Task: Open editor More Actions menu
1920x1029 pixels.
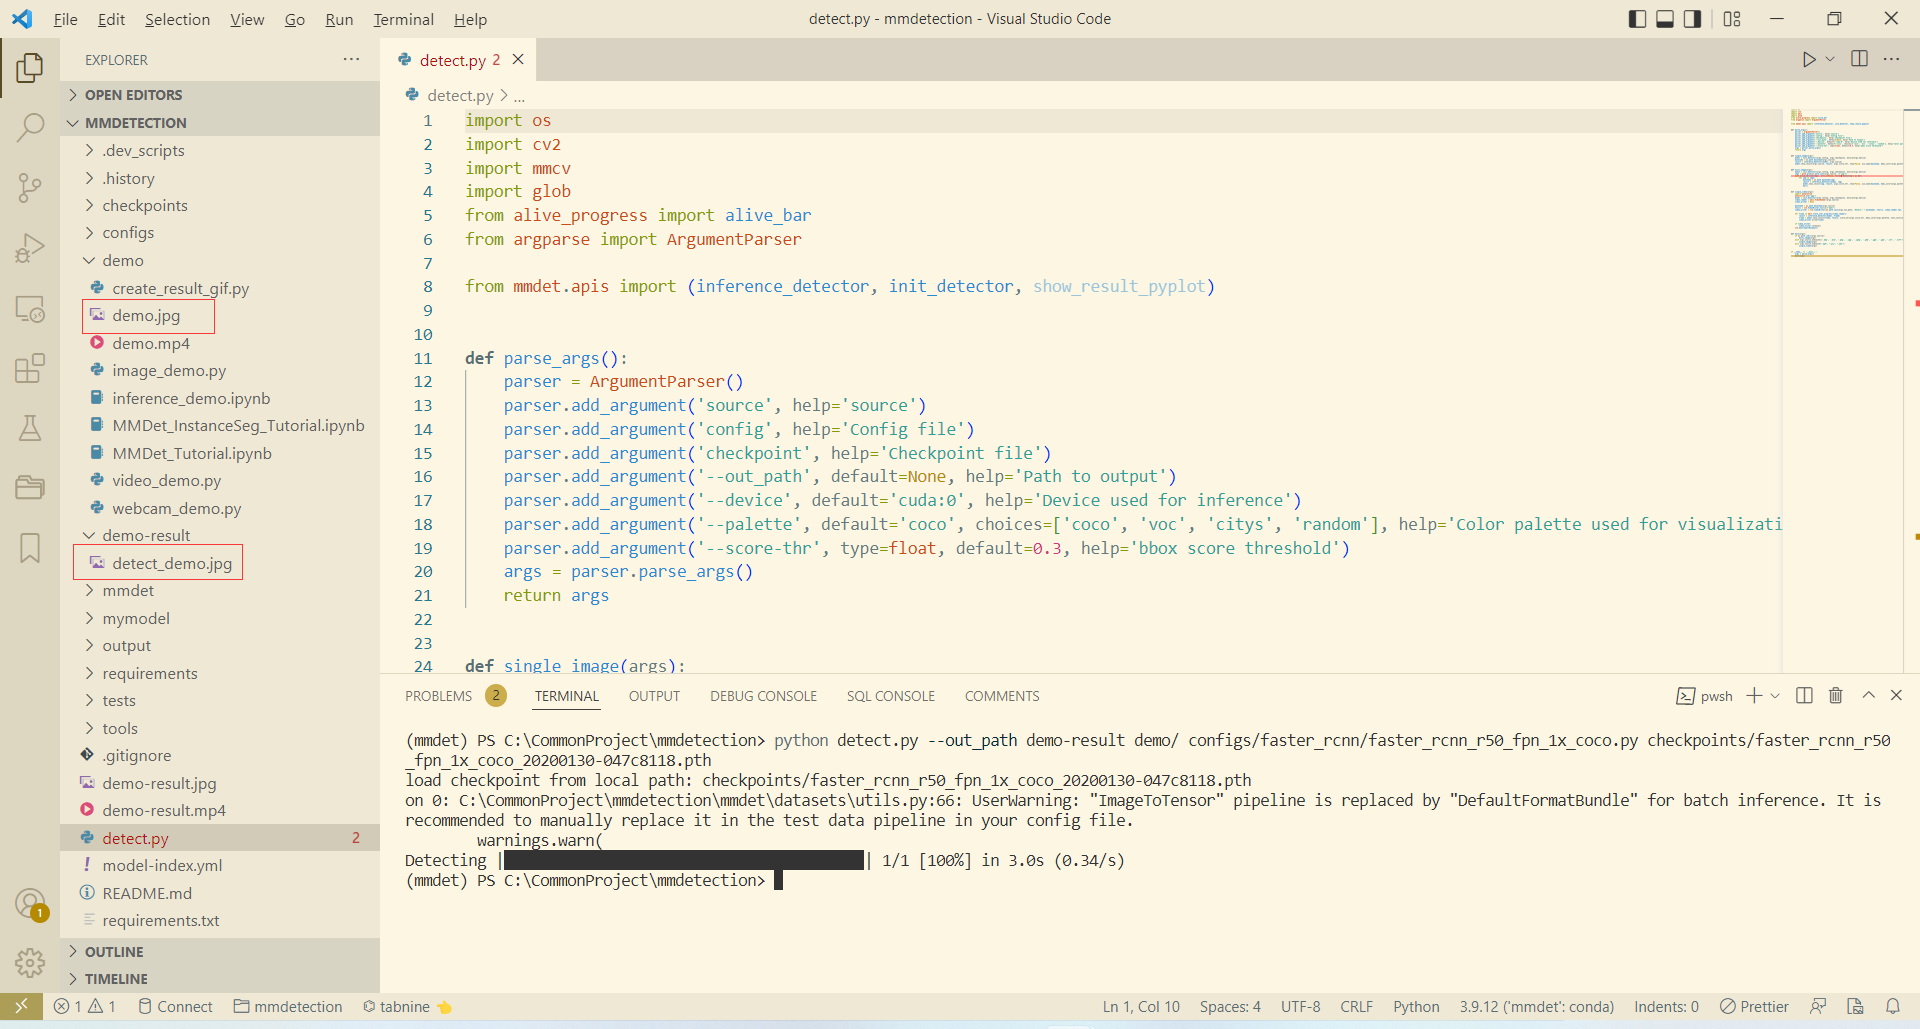Action: pyautogui.click(x=1891, y=59)
